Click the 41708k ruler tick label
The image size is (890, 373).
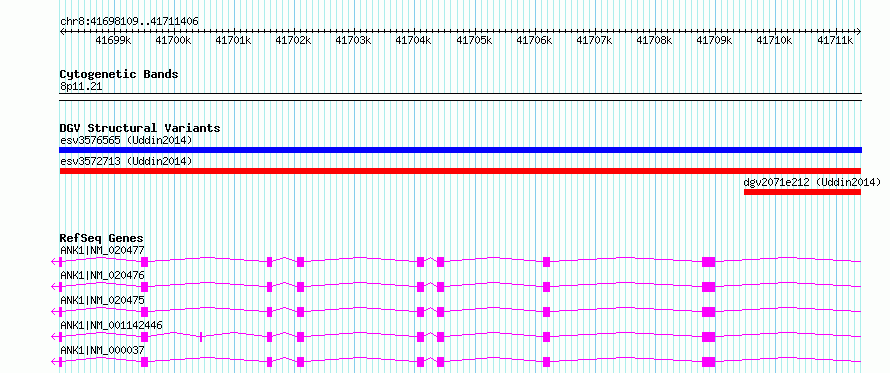(x=655, y=40)
